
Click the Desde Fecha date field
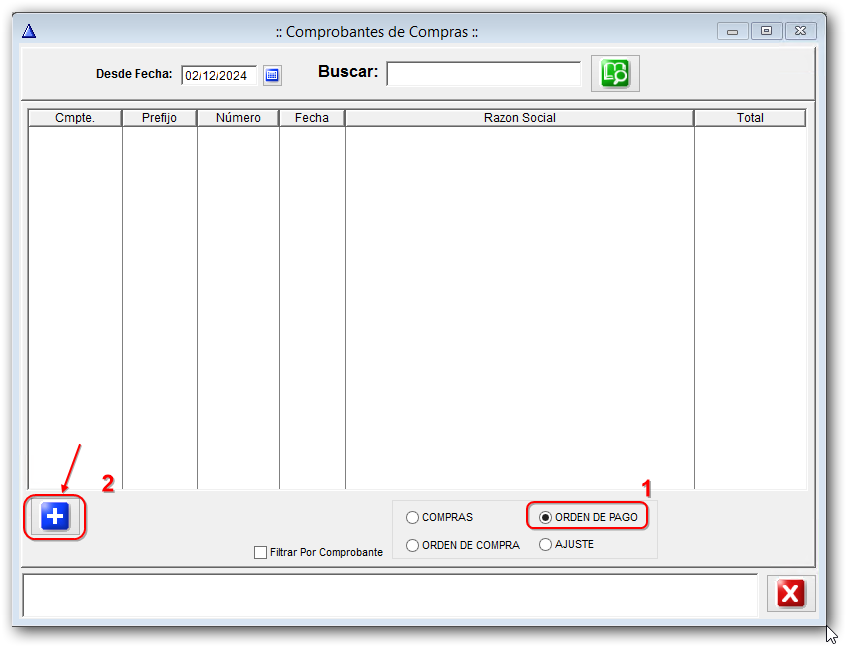pos(218,75)
